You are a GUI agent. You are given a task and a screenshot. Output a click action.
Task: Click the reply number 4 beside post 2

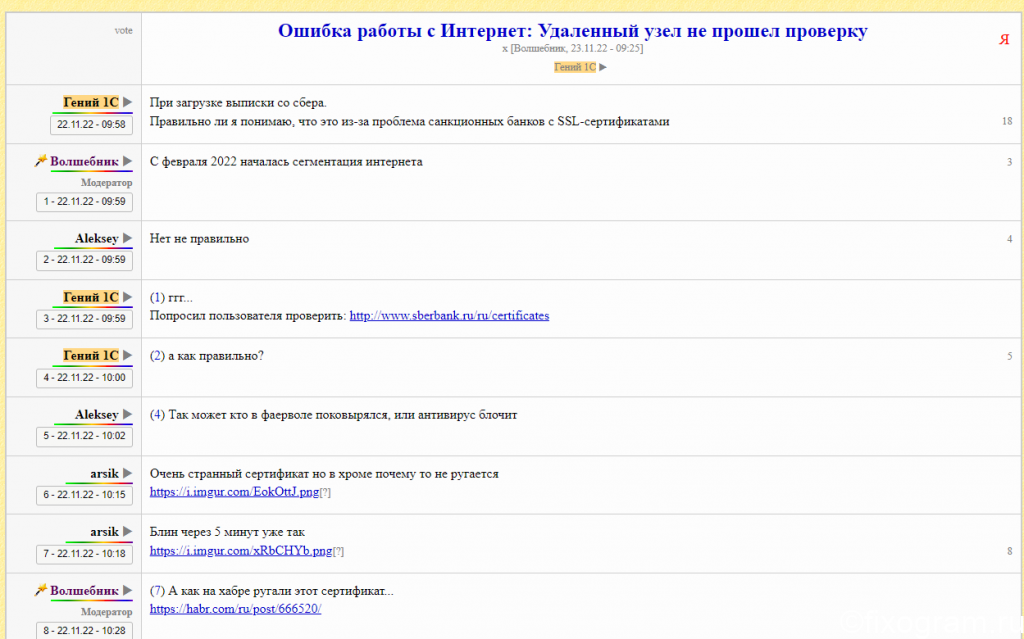pyautogui.click(x=1010, y=239)
